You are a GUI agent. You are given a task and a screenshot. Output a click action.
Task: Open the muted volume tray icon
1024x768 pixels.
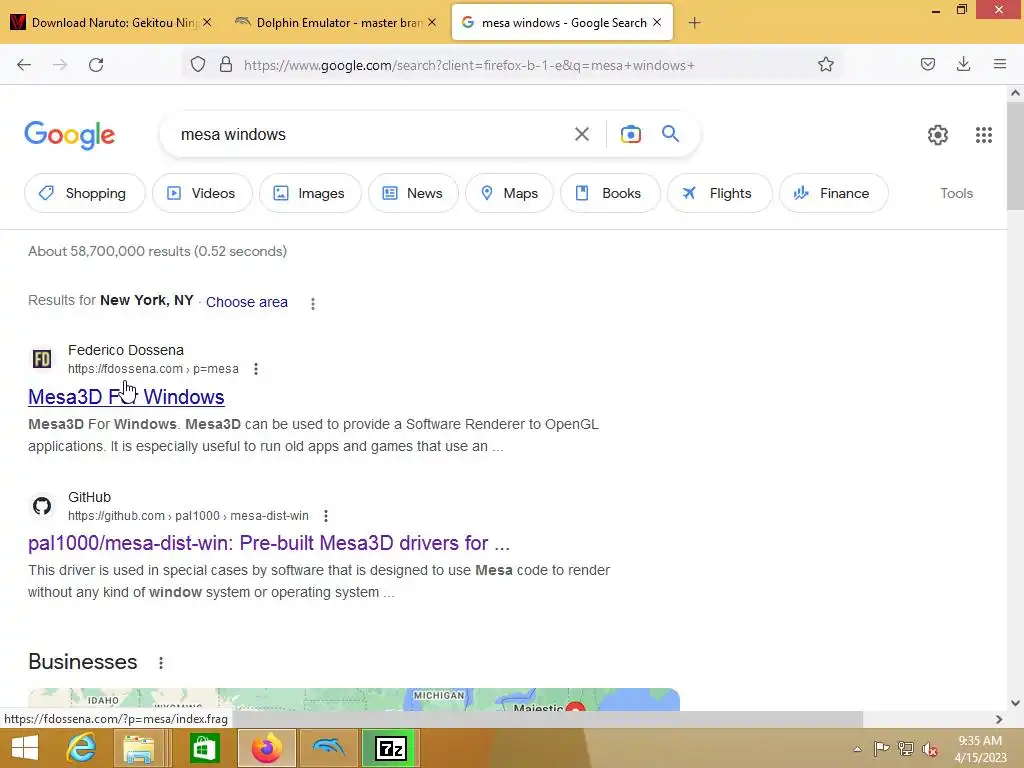930,749
